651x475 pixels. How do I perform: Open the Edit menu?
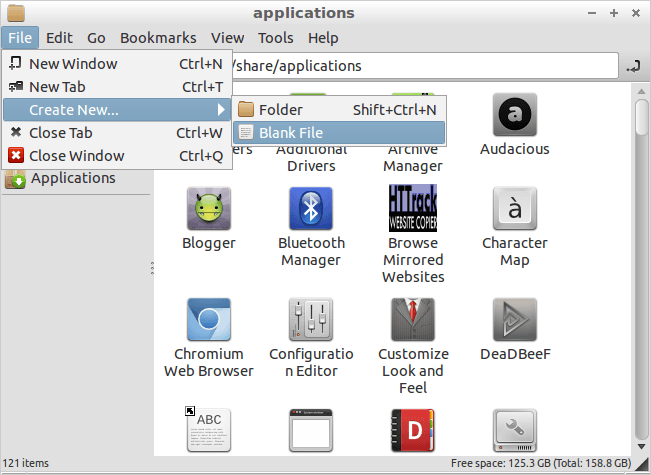pyautogui.click(x=59, y=38)
